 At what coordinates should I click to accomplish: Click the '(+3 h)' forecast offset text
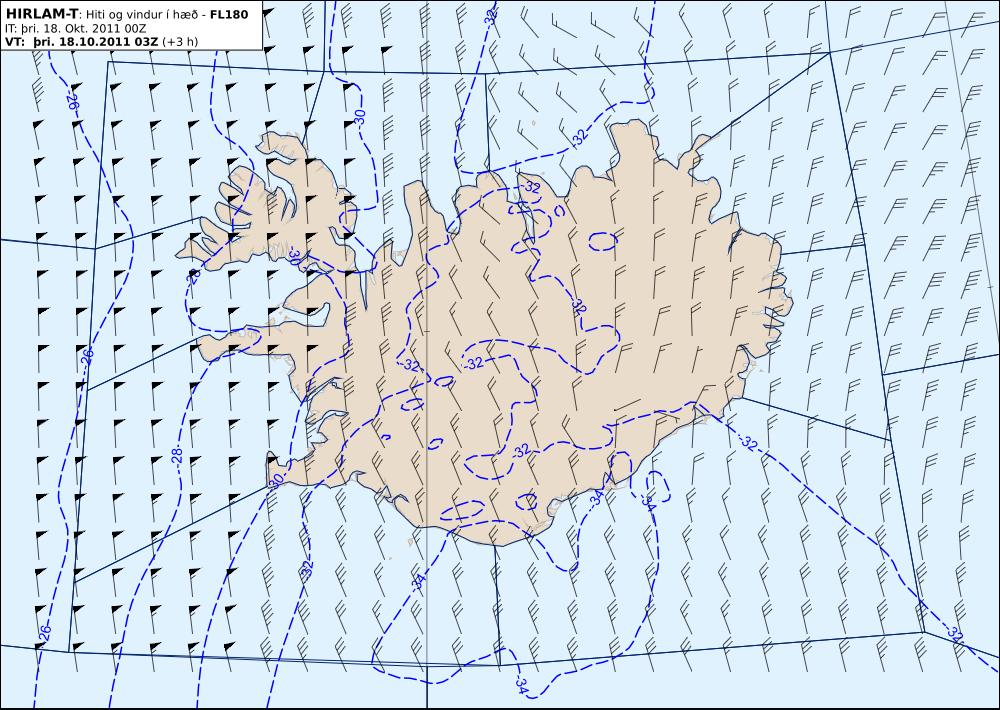[180, 42]
